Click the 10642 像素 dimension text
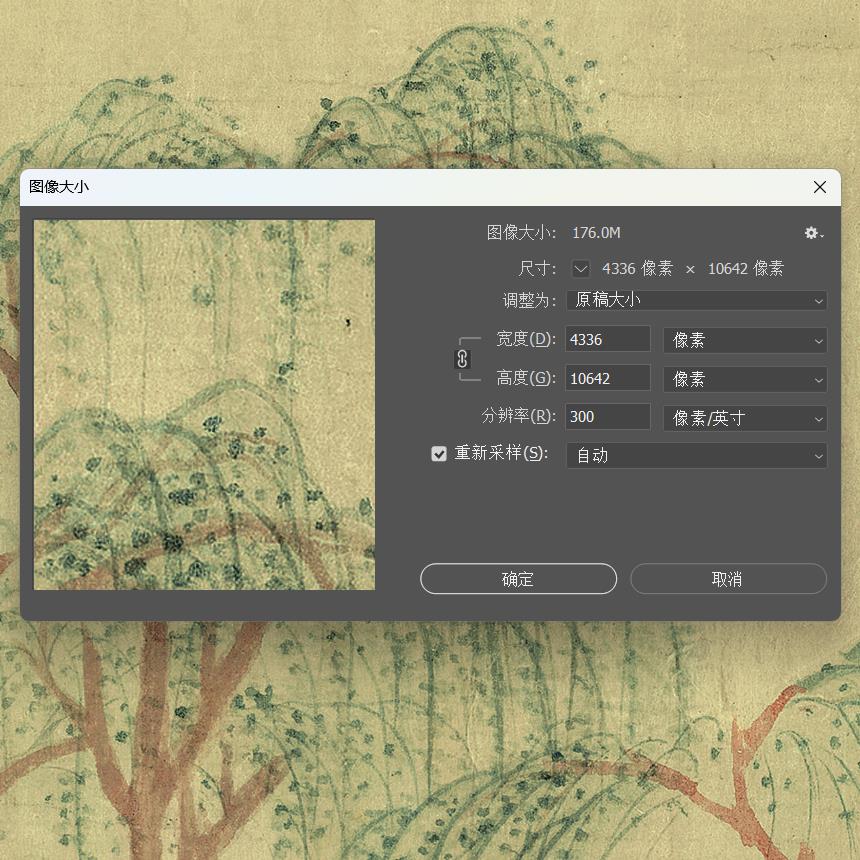860x860 pixels. point(746,269)
